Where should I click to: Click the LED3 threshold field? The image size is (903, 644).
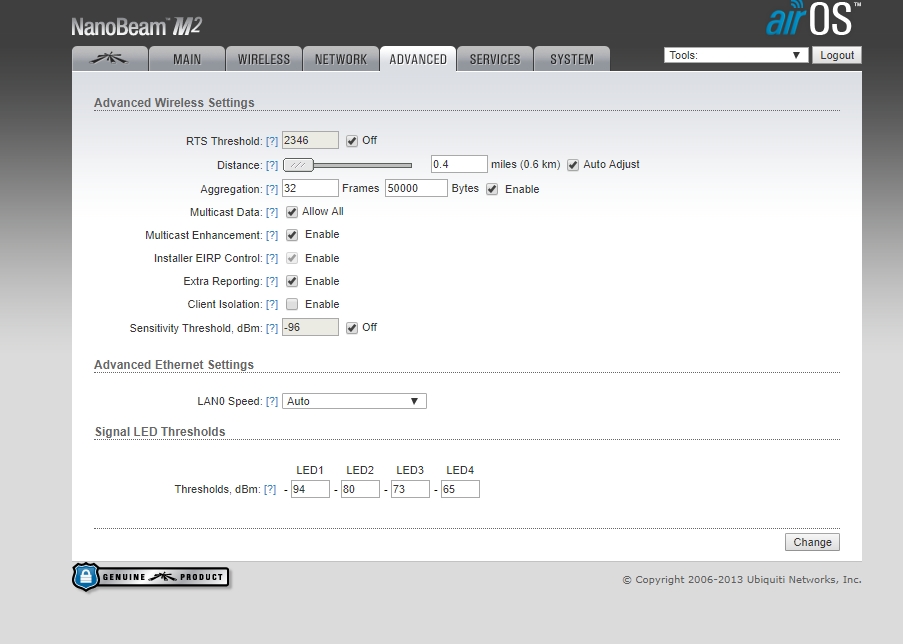point(410,489)
